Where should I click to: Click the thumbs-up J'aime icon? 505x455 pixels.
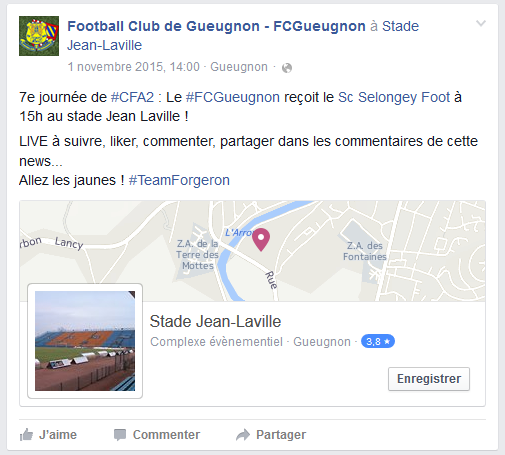click(x=26, y=435)
